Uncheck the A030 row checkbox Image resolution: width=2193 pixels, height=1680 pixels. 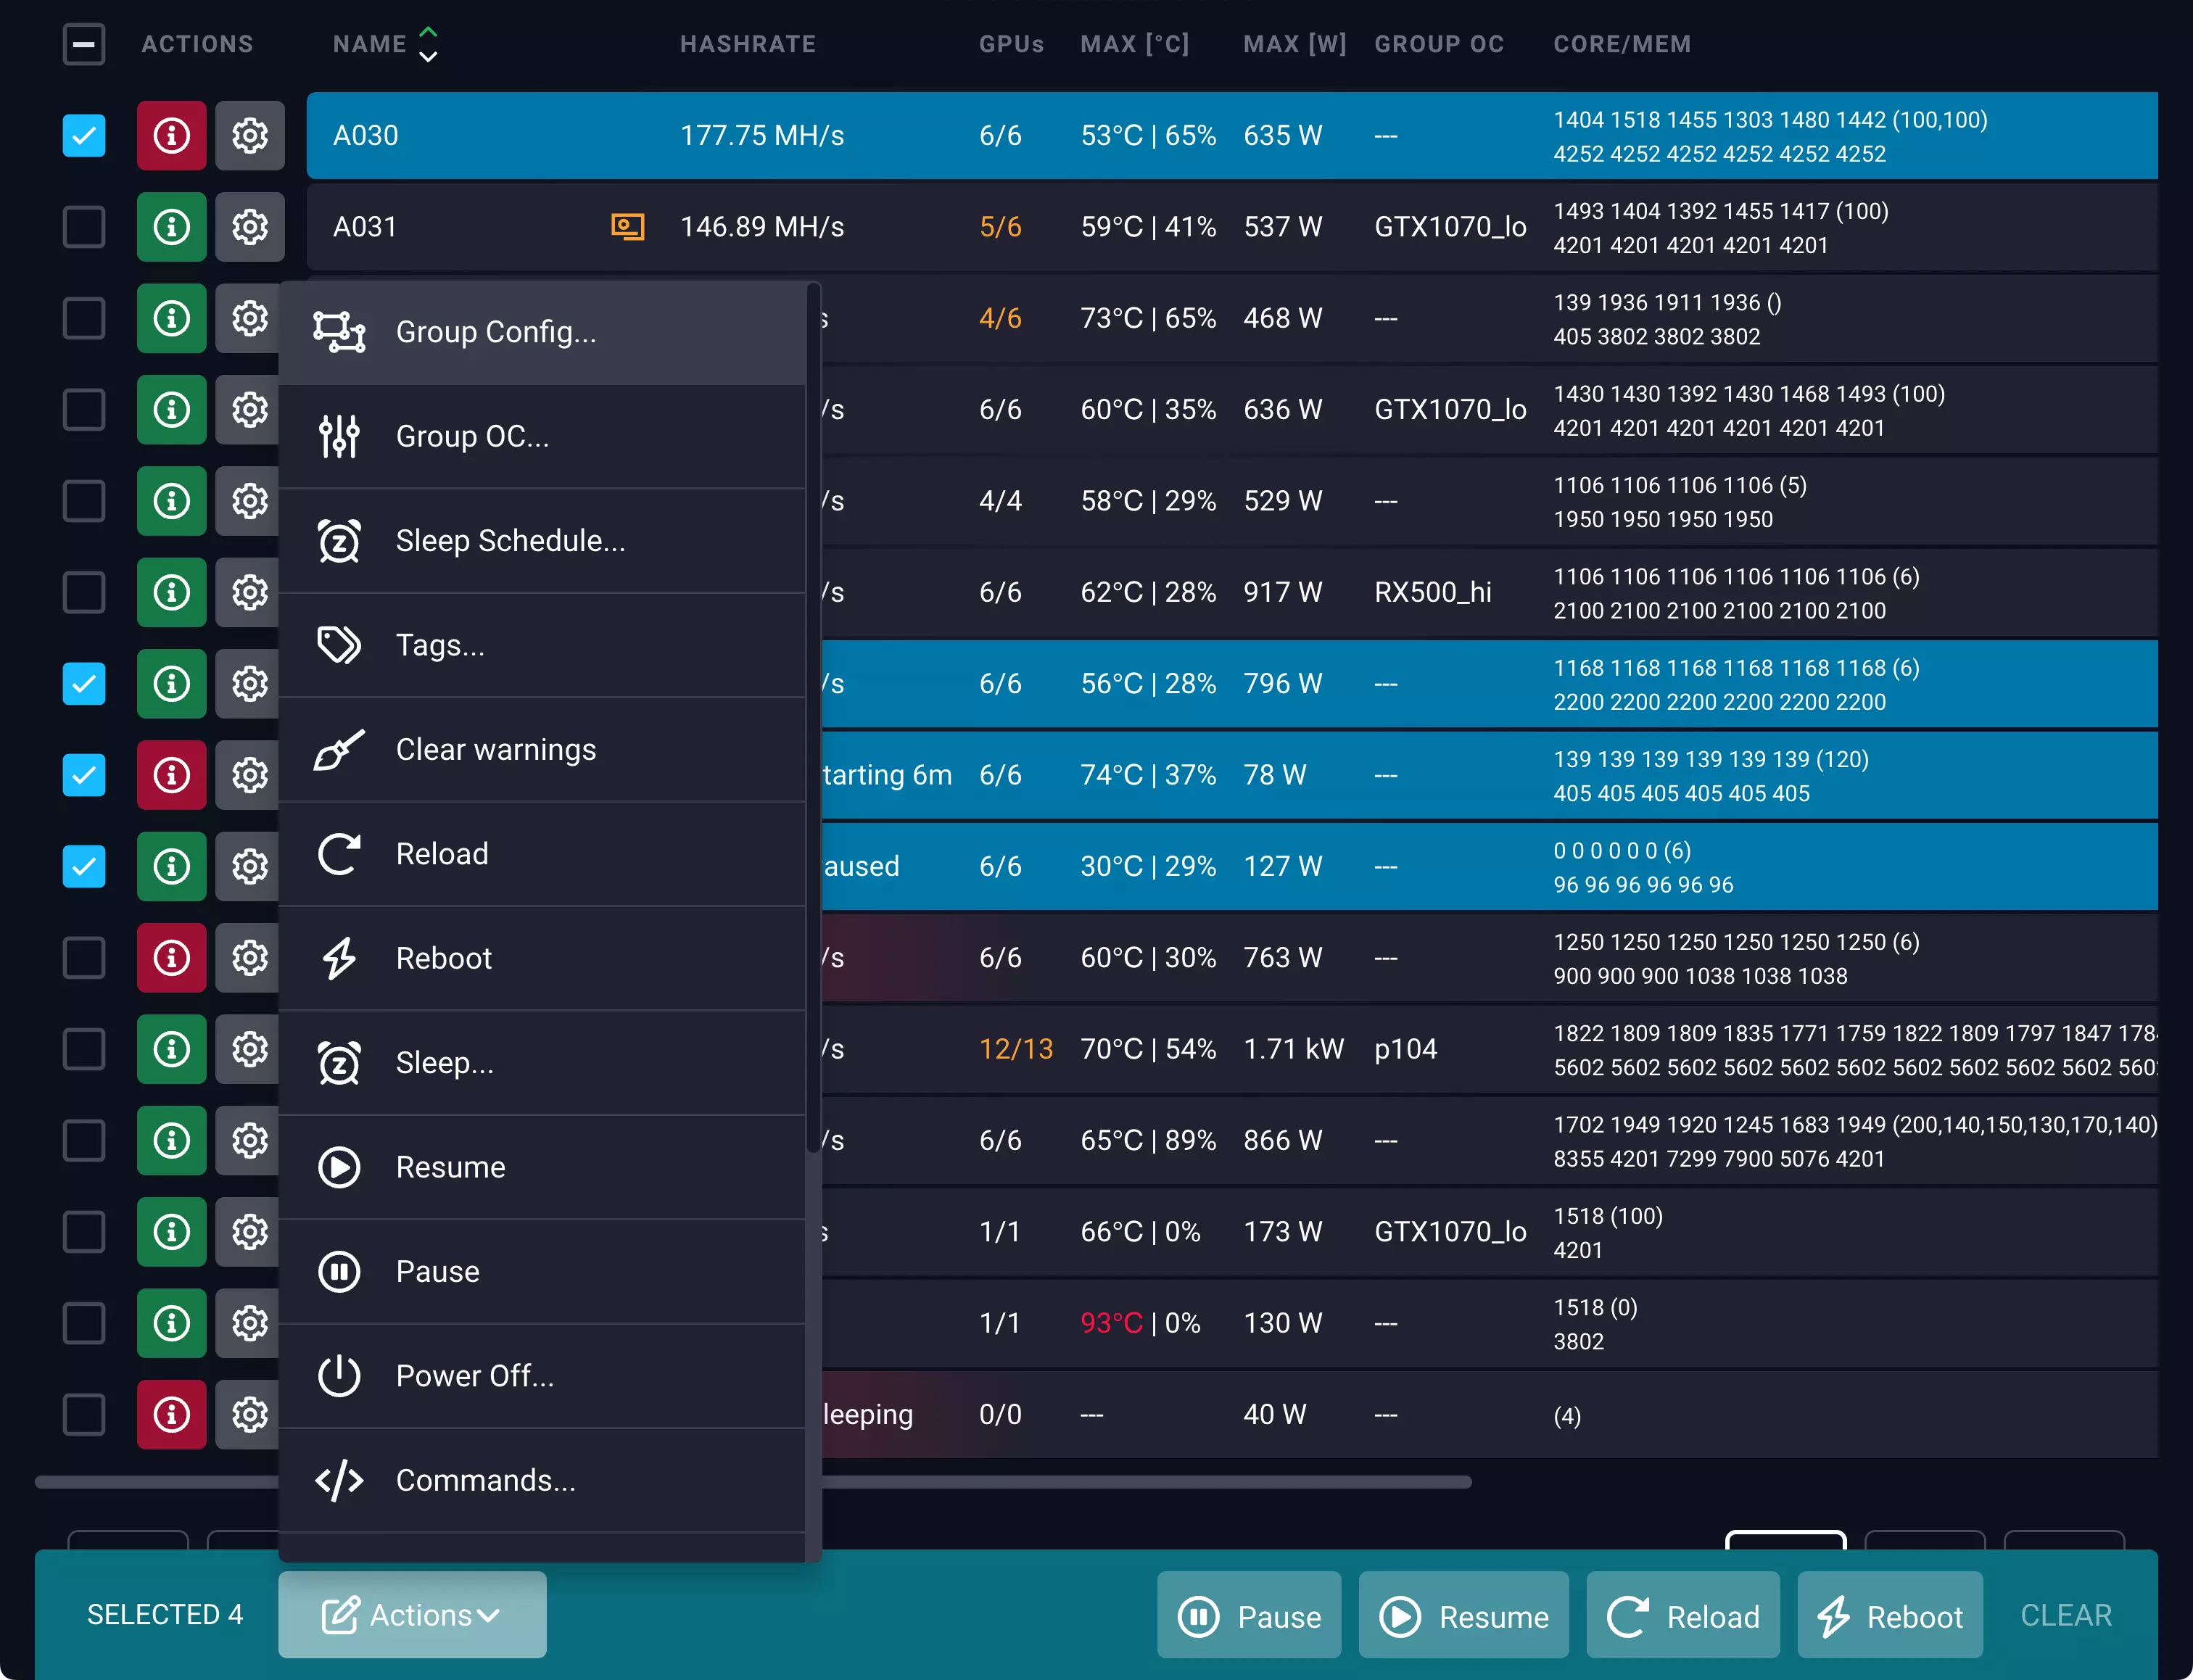84,135
